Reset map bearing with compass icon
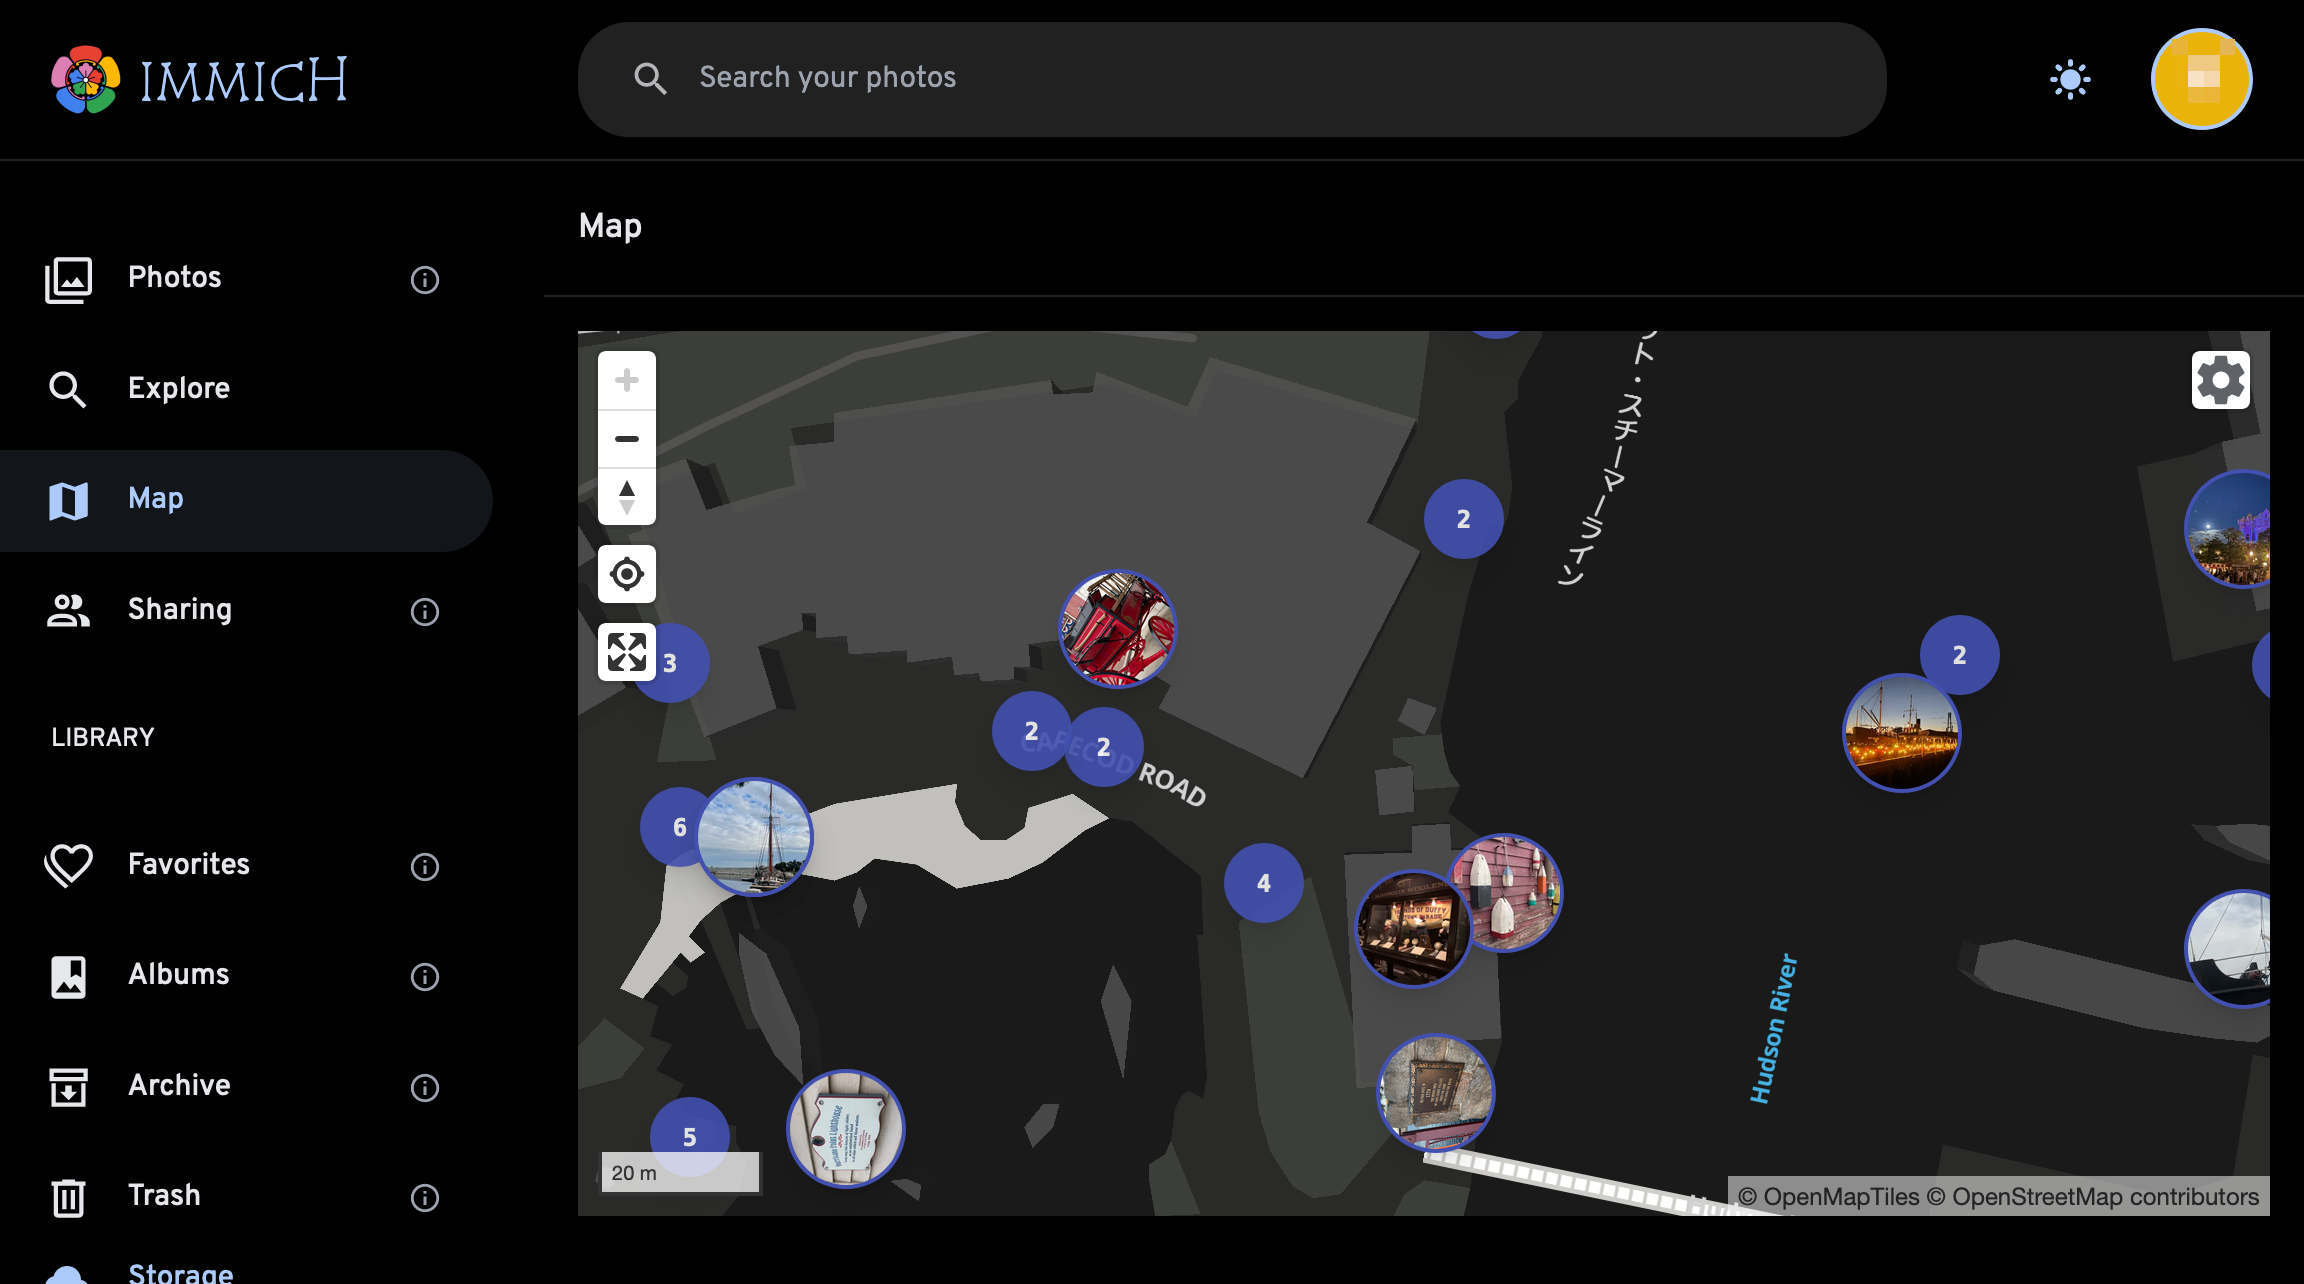This screenshot has height=1284, width=2304. 627,497
